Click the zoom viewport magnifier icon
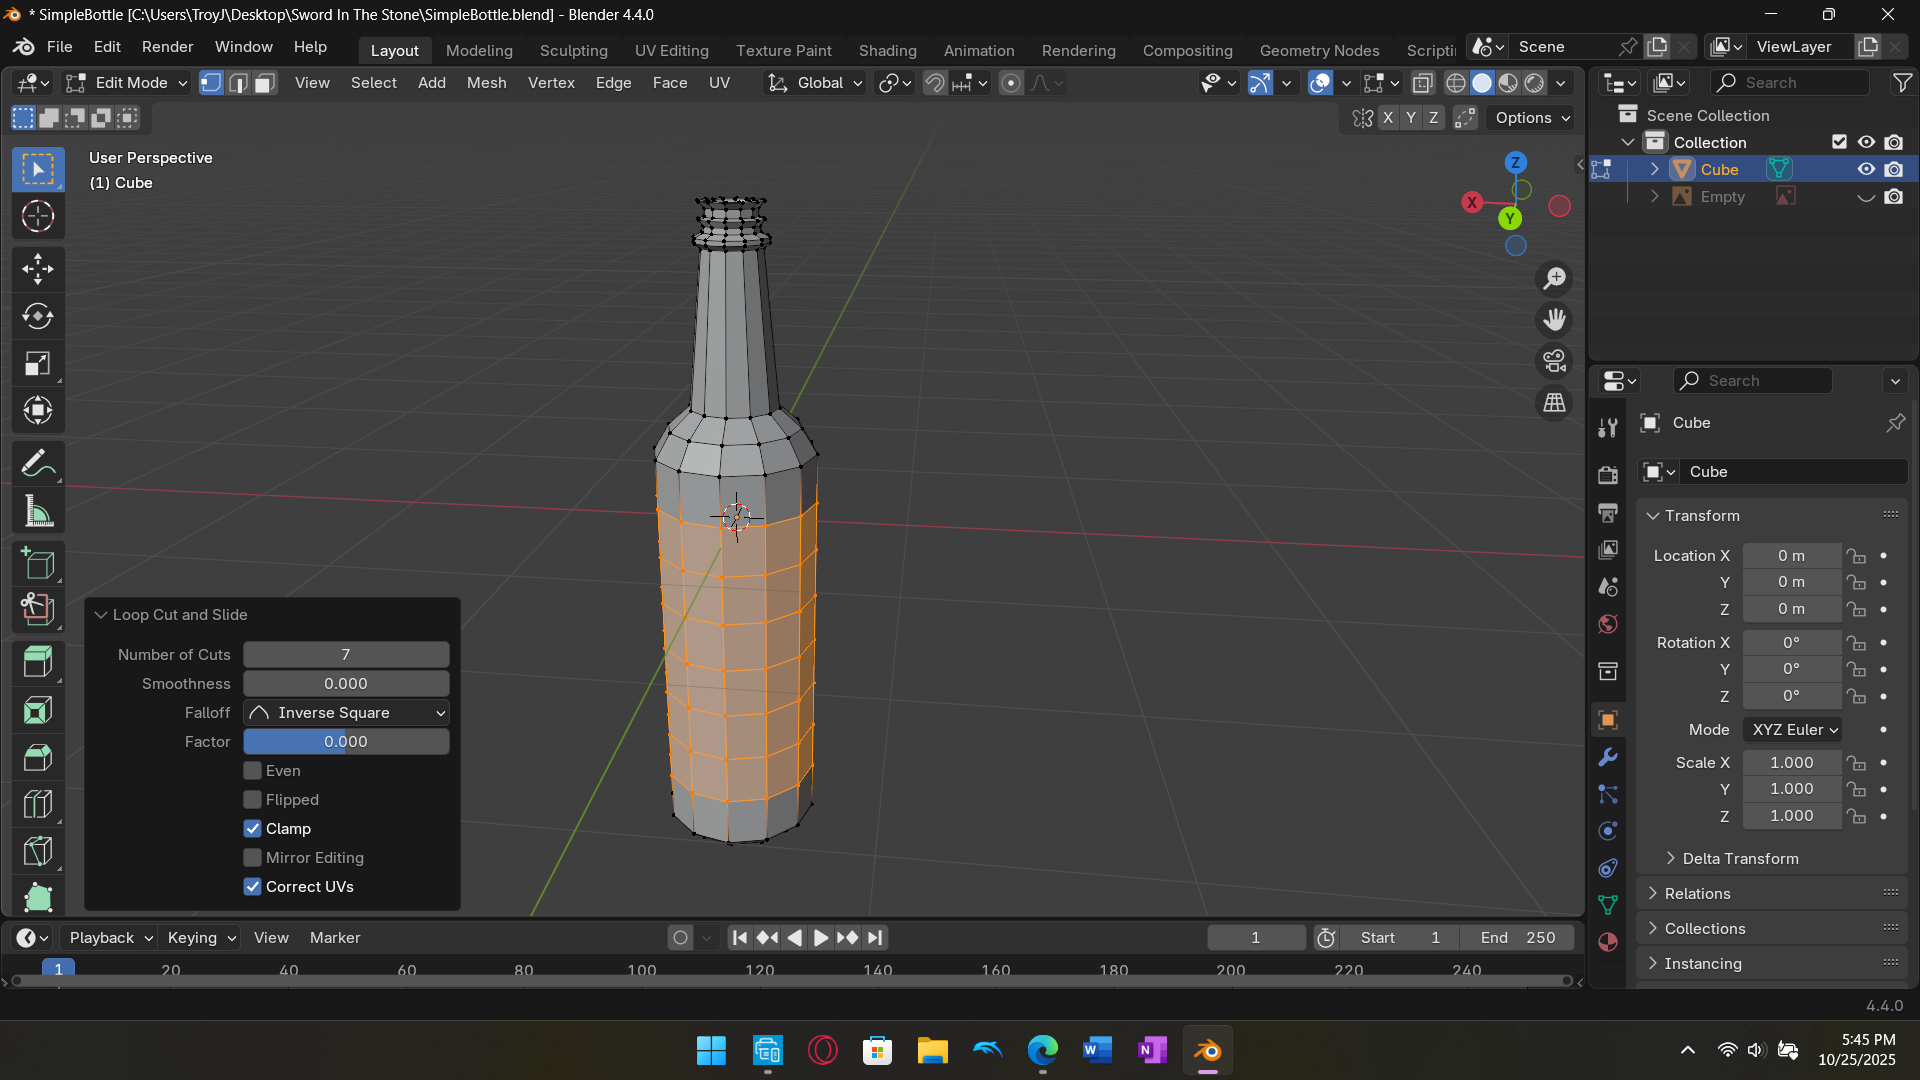1920x1080 pixels. 1554,279
